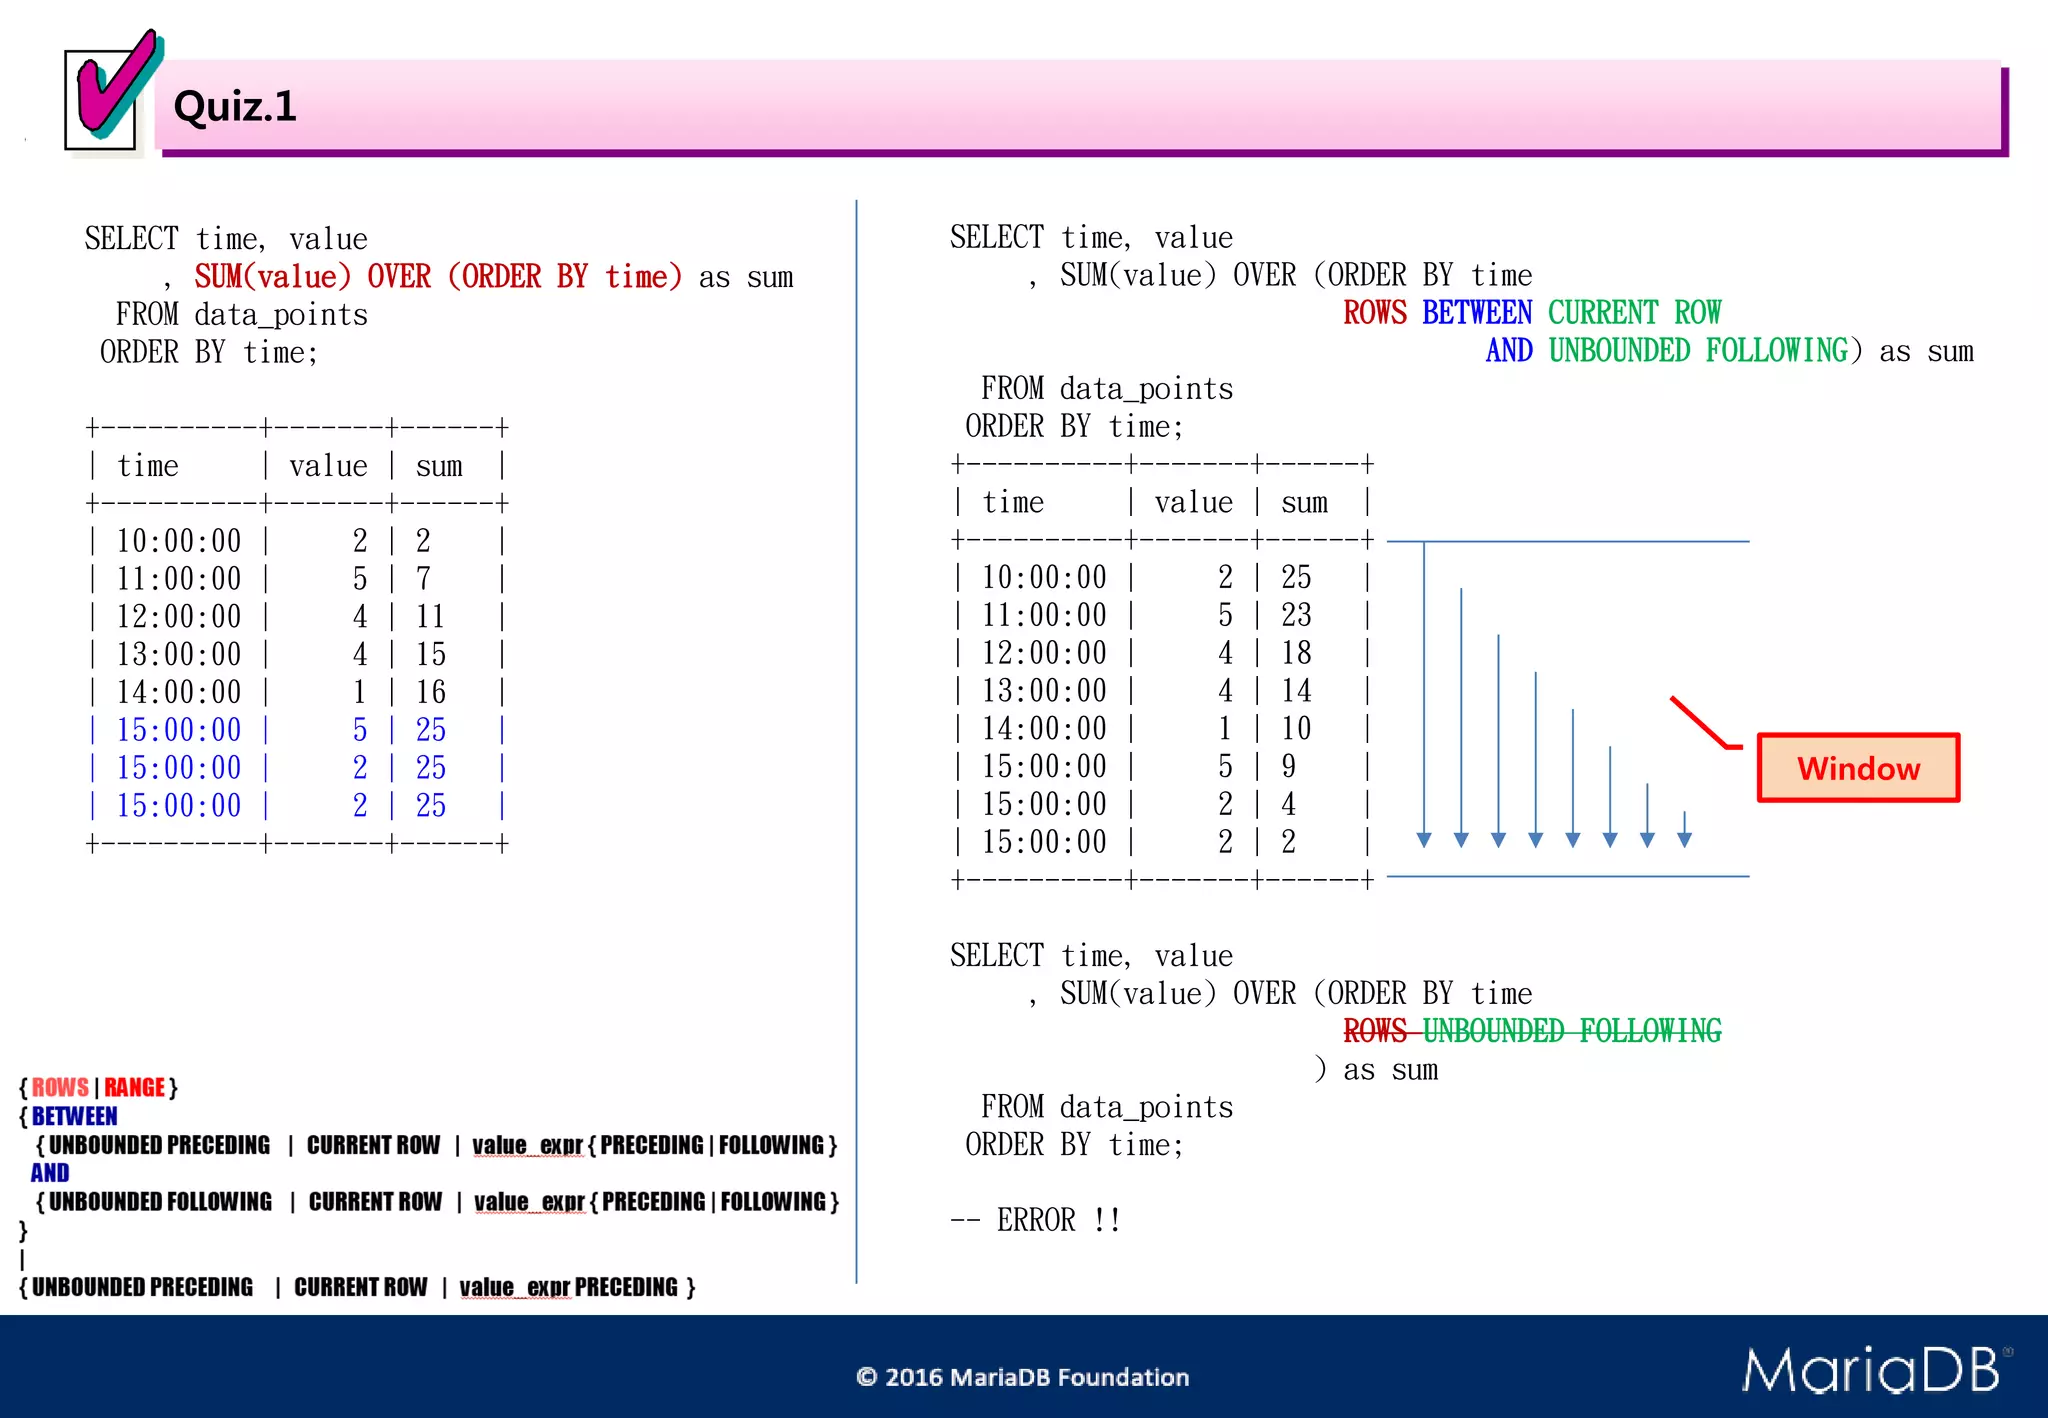Select 10:00:00 in the left table
2048x1418 pixels.
tap(179, 541)
